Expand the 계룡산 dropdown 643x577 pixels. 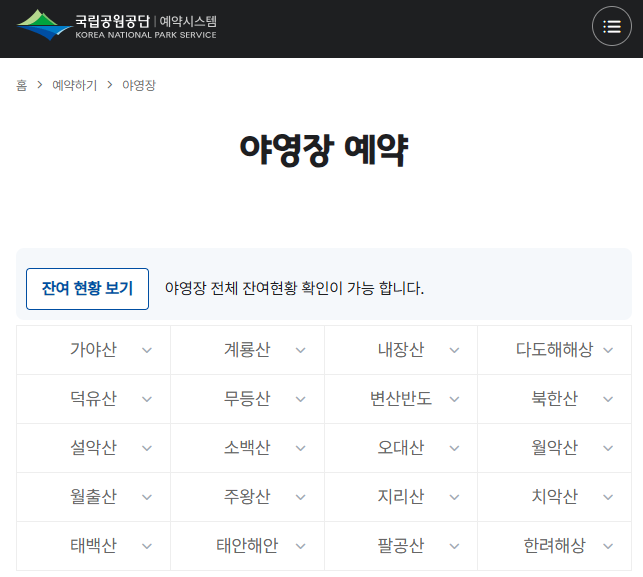pos(247,350)
